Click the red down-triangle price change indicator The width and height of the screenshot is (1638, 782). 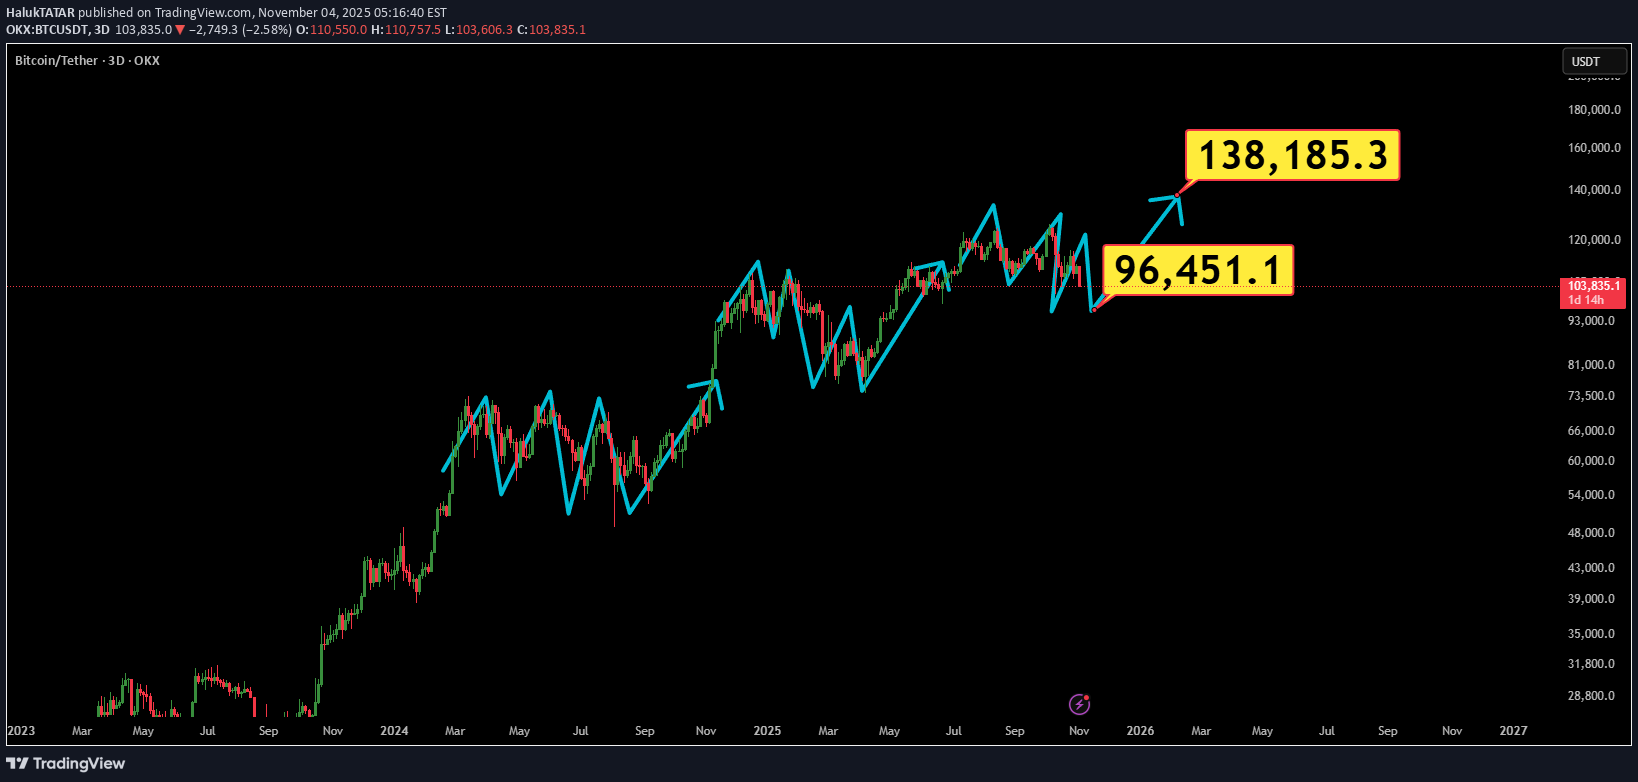coord(180,30)
